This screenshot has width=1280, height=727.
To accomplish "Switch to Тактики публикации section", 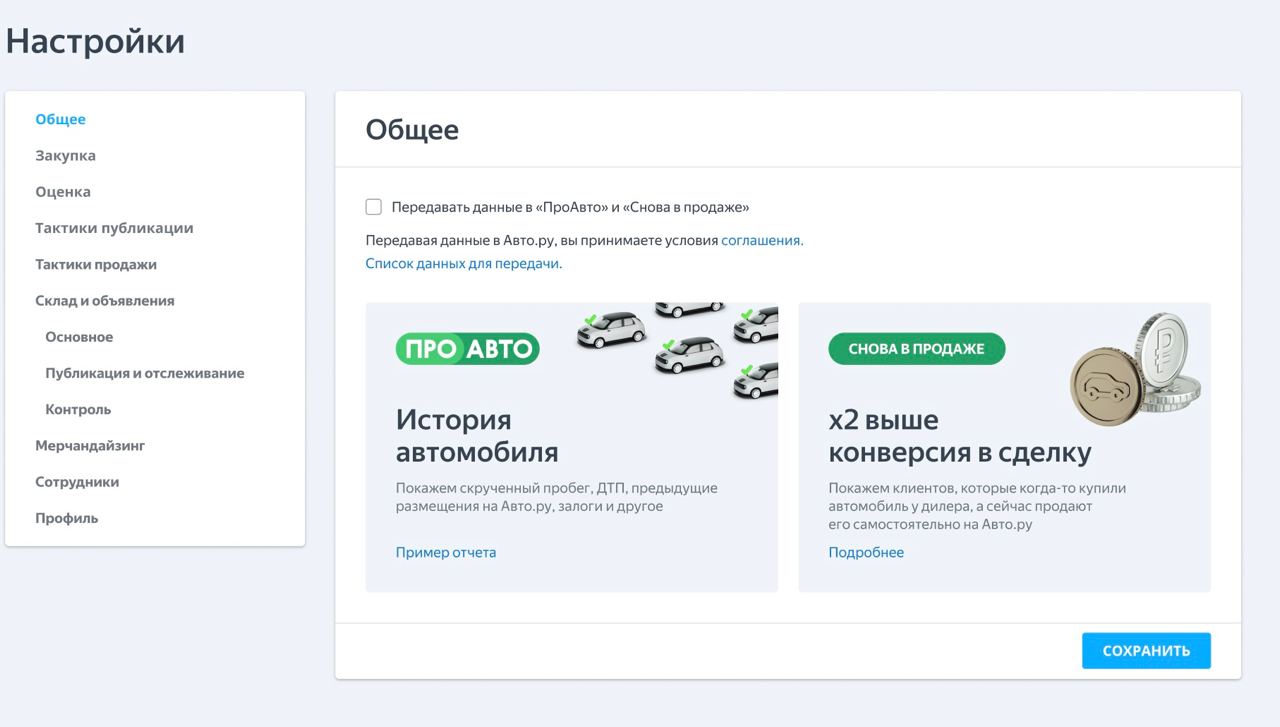I will [114, 228].
